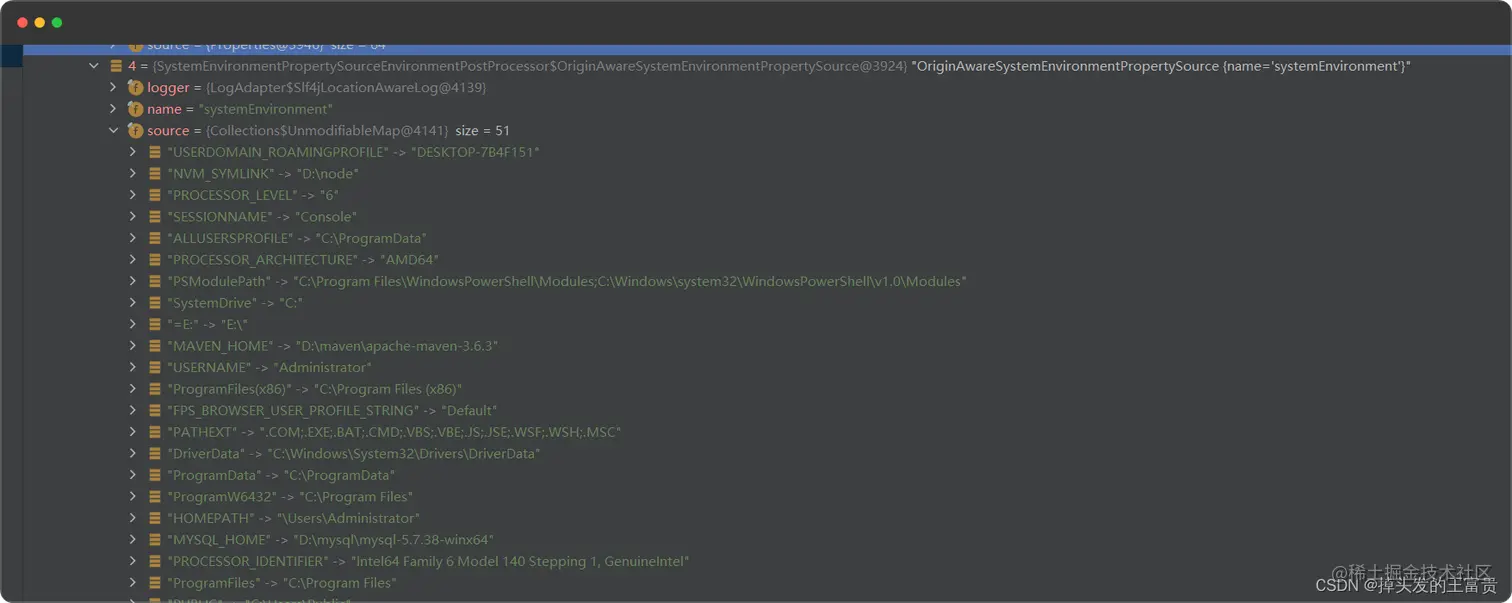Image resolution: width=1512 pixels, height=603 pixels.
Task: Expand the PSModulePath map entry
Action: 133,281
